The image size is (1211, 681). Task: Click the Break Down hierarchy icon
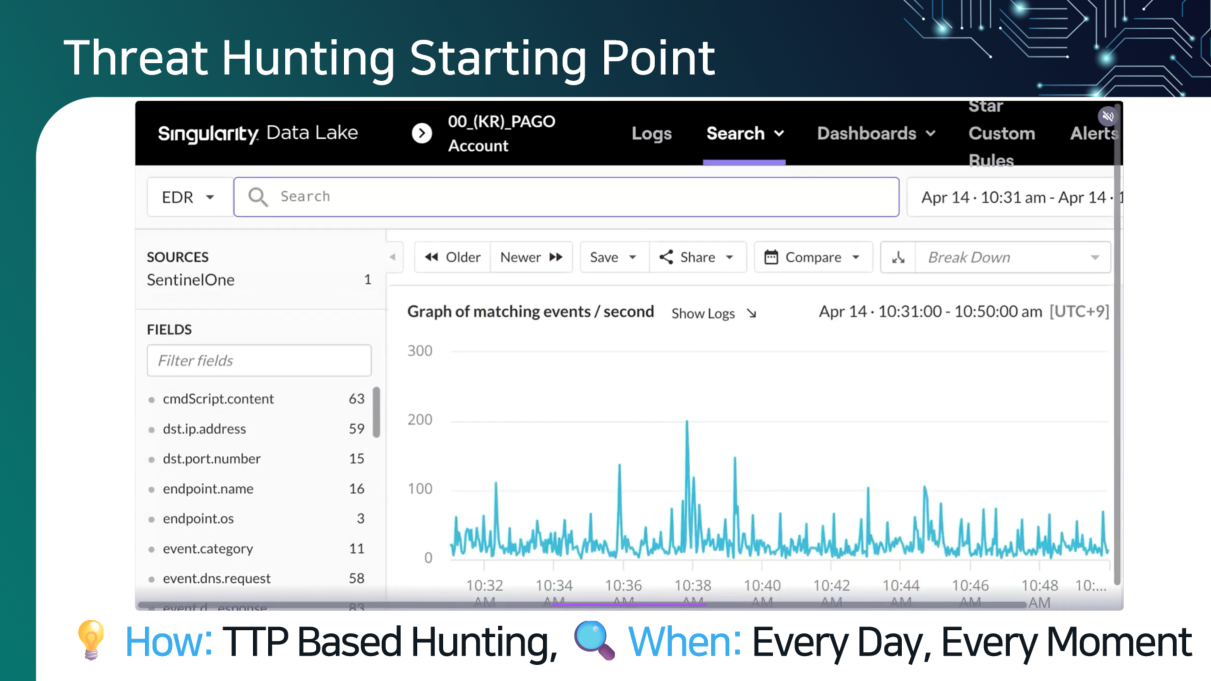(x=898, y=257)
